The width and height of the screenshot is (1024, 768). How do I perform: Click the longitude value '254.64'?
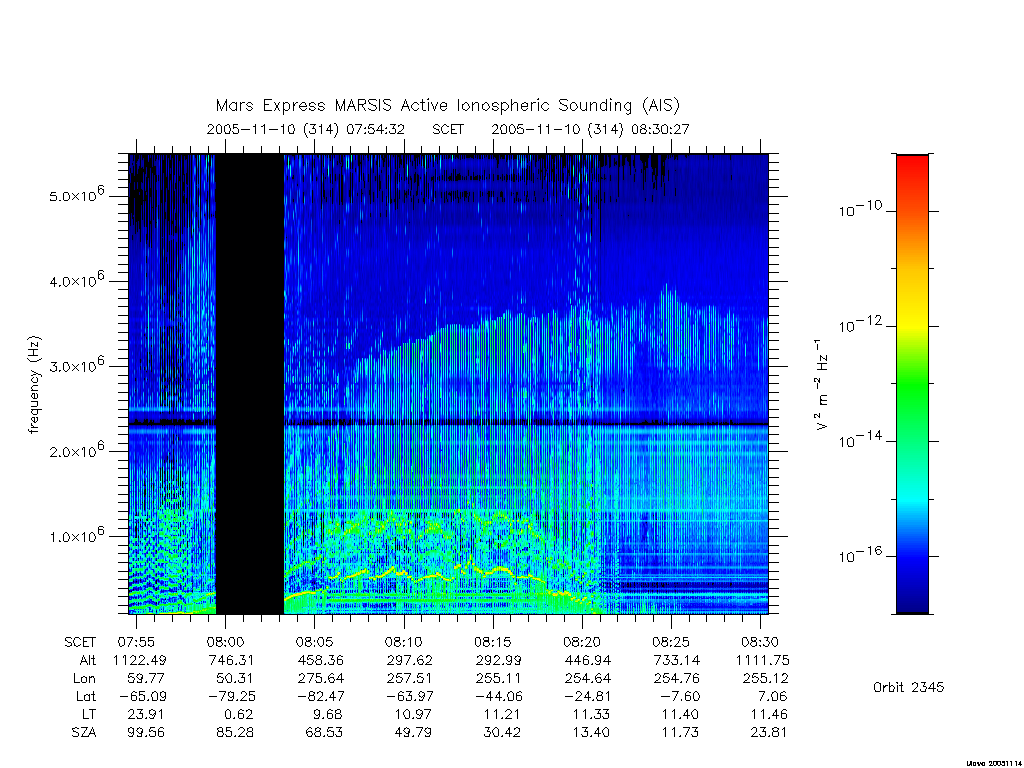pos(588,679)
